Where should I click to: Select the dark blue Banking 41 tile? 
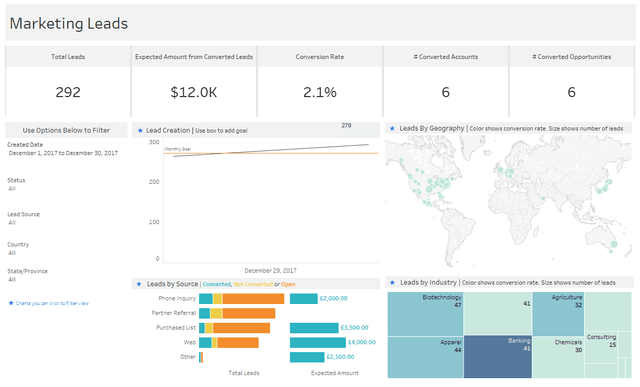[x=498, y=356]
